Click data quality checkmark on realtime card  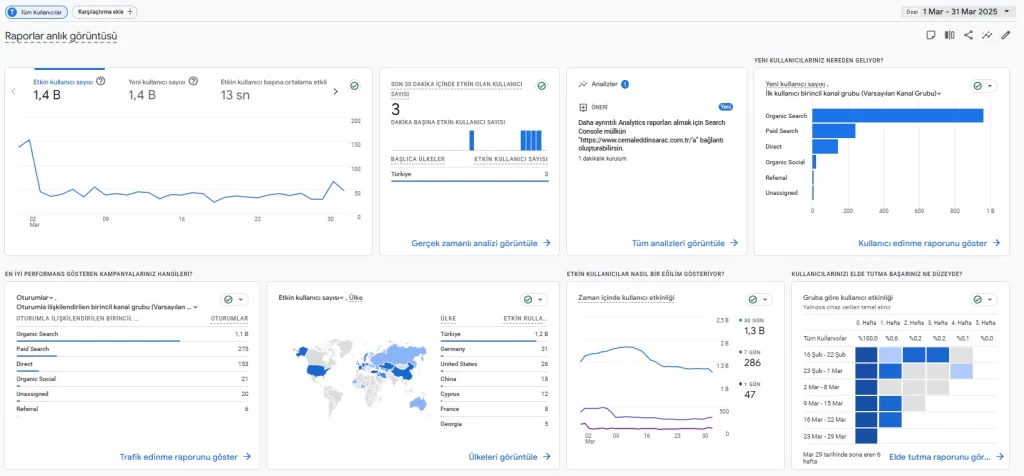541,87
